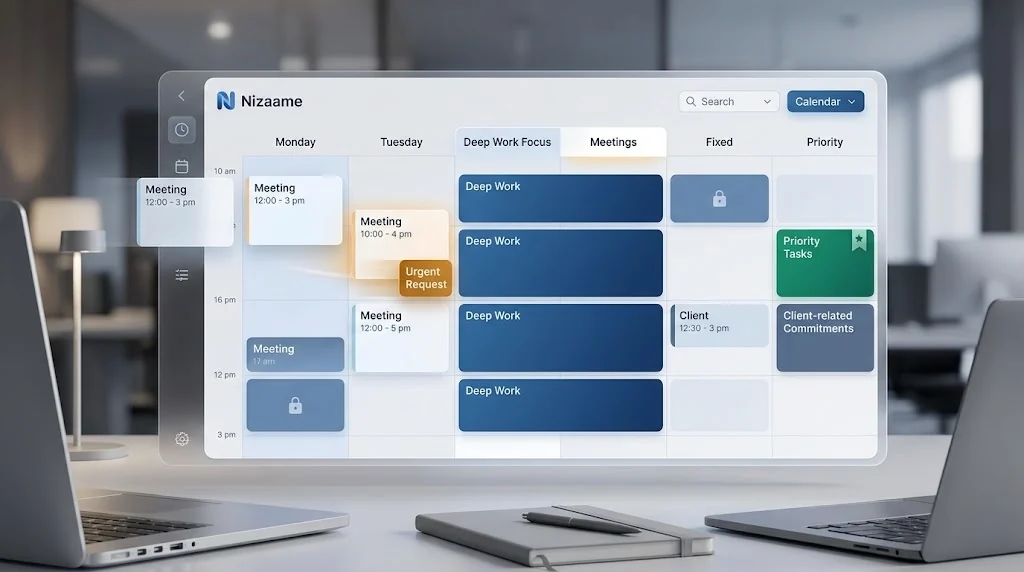Open the calendar icon in sidebar
The width and height of the screenshot is (1024, 572).
tap(182, 167)
